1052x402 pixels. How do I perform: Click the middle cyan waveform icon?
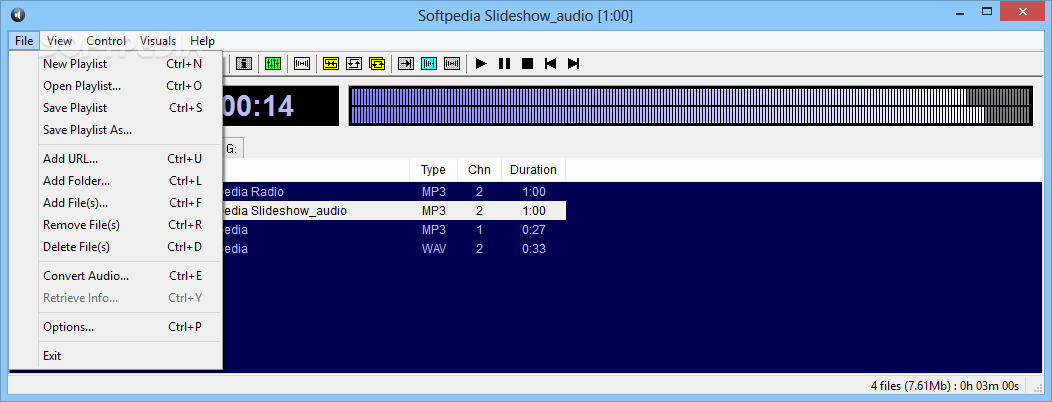coord(429,64)
